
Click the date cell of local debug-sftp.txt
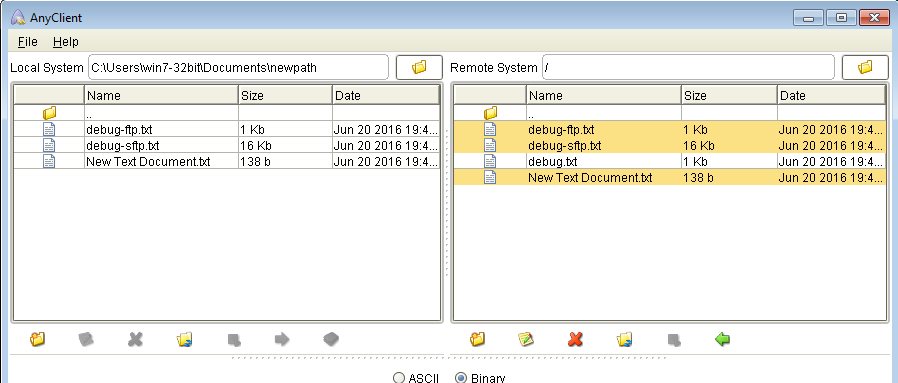point(386,145)
